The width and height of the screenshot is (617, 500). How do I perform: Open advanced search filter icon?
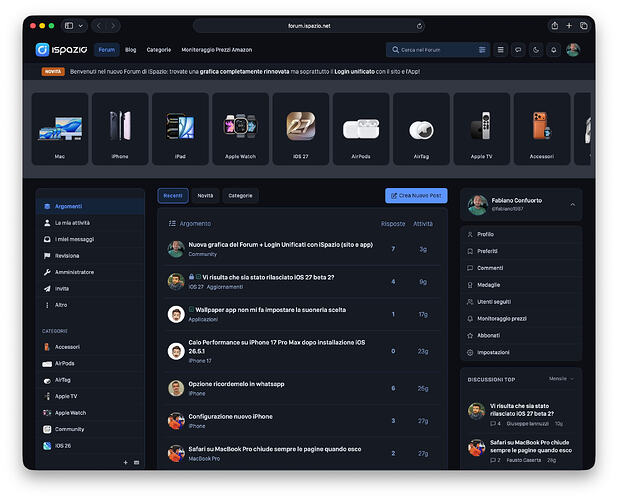tap(482, 50)
